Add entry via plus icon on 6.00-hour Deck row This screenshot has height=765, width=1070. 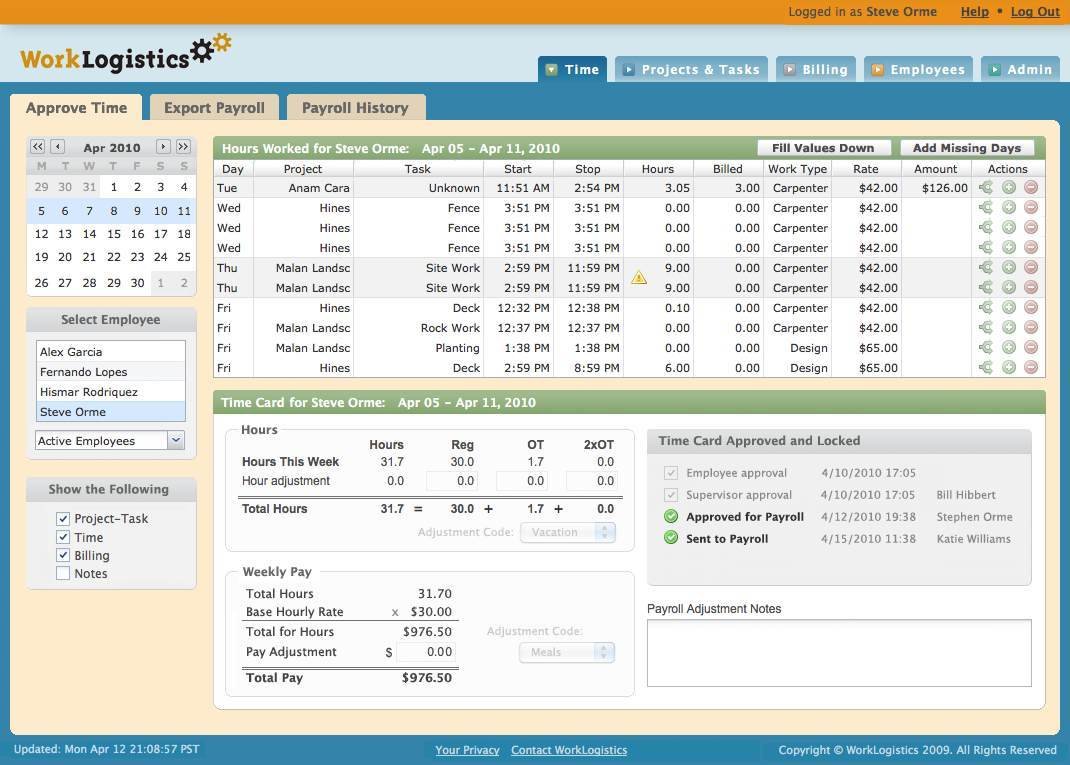(1009, 367)
